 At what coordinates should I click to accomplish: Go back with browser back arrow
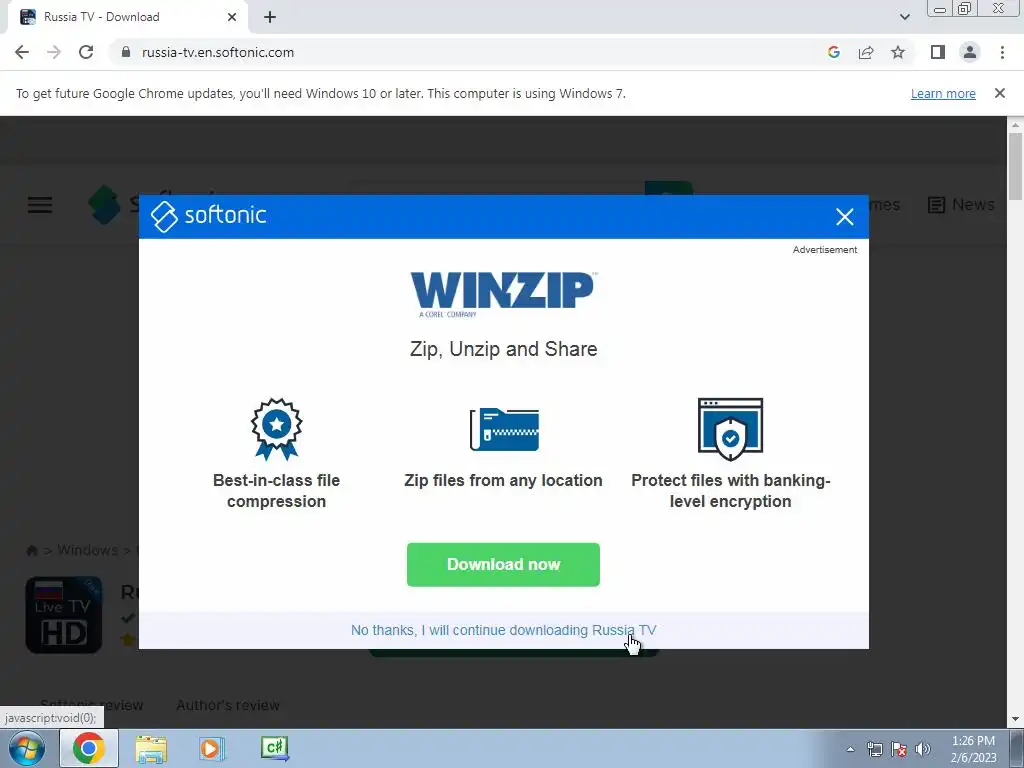22,52
